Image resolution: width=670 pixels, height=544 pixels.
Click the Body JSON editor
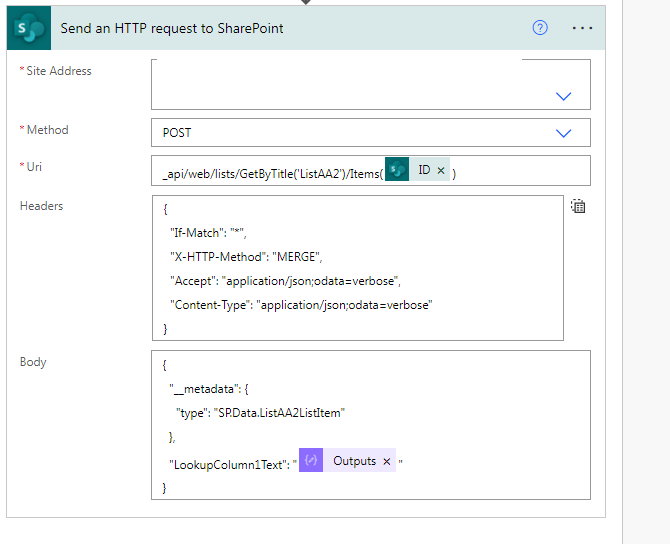tap(371, 425)
